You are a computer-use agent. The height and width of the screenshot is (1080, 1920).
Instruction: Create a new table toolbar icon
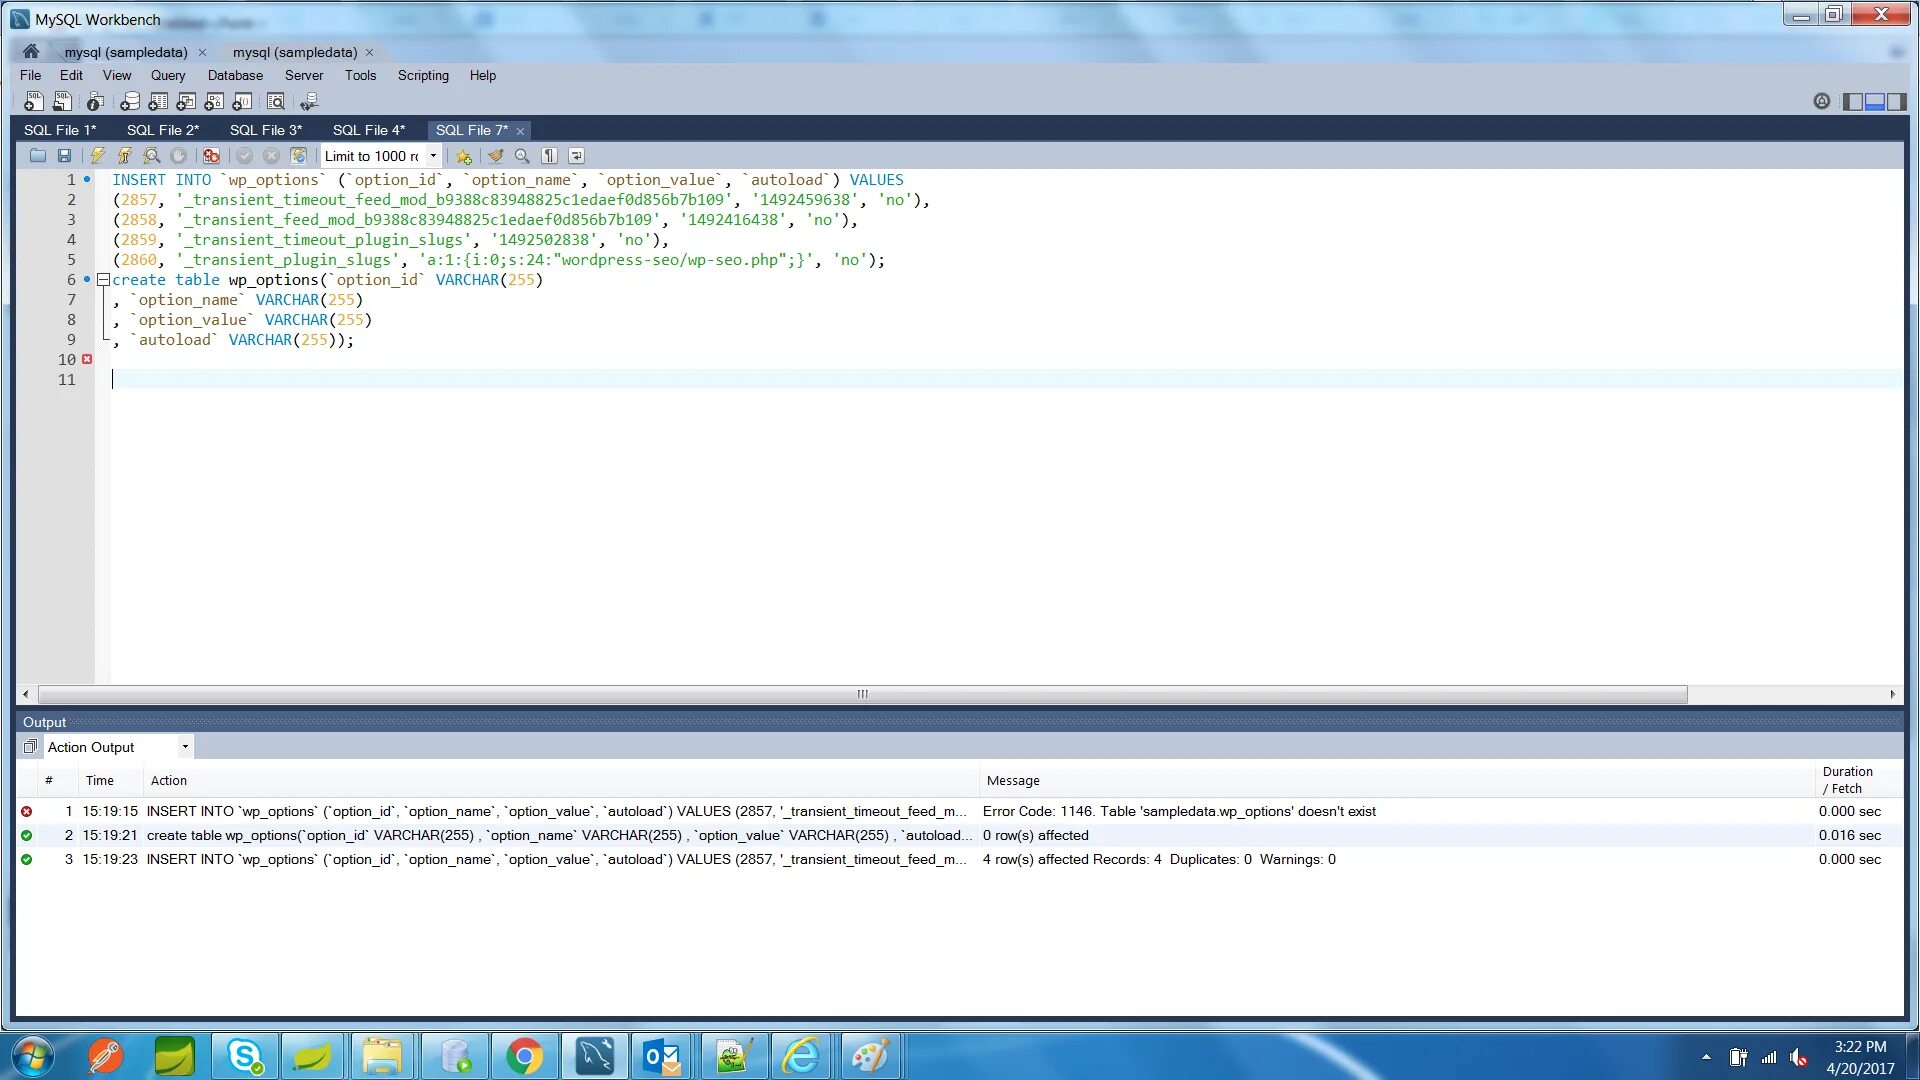(x=158, y=102)
